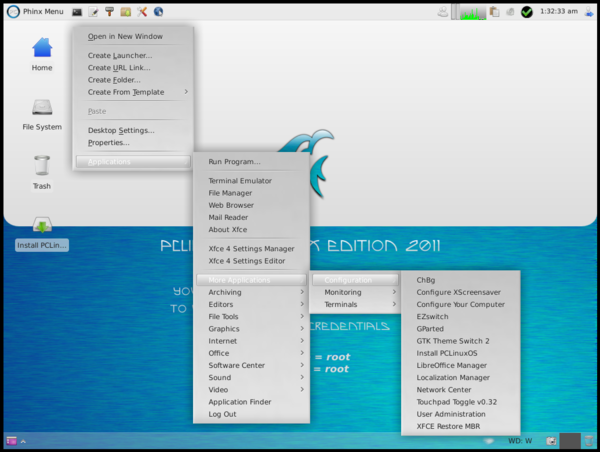Click the tools settings launcher icon
The height and width of the screenshot is (452, 600).
[142, 12]
